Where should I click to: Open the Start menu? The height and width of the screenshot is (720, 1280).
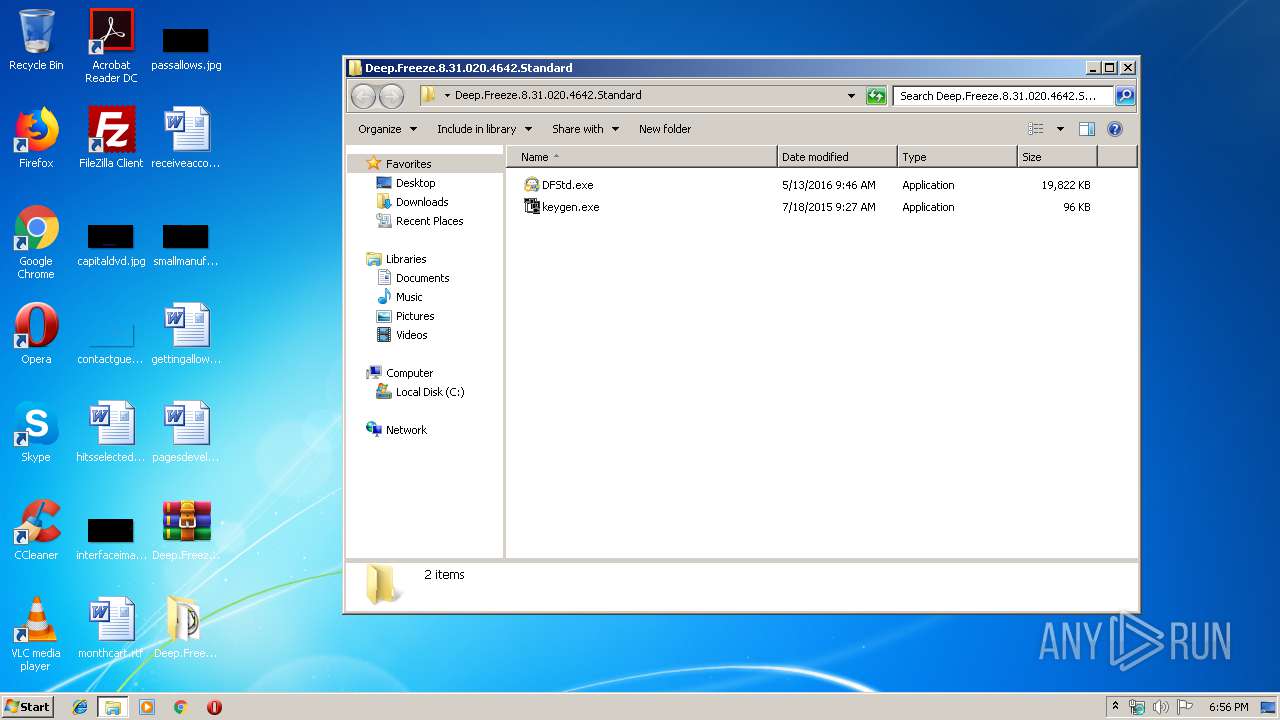(28, 707)
